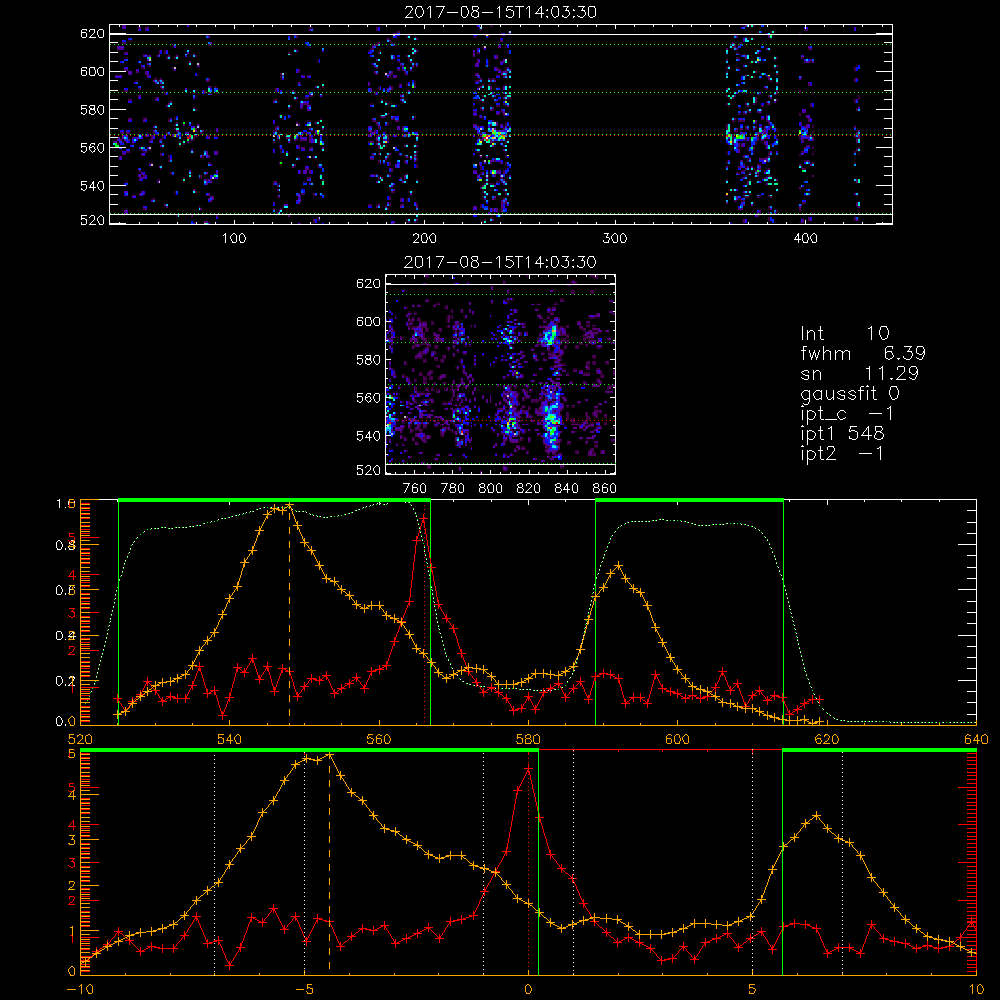Click y-axis label 580 on top spectrogram
The height and width of the screenshot is (1000, 1000).
coord(92,110)
